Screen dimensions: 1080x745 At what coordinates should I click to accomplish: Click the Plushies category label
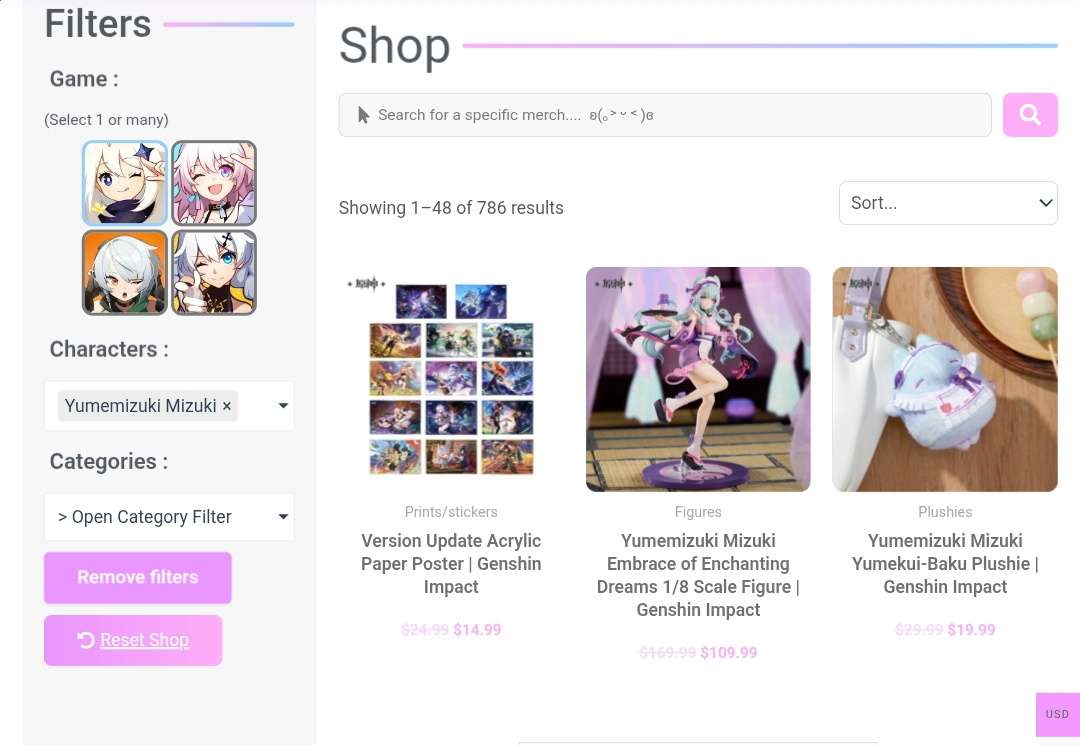click(x=945, y=512)
